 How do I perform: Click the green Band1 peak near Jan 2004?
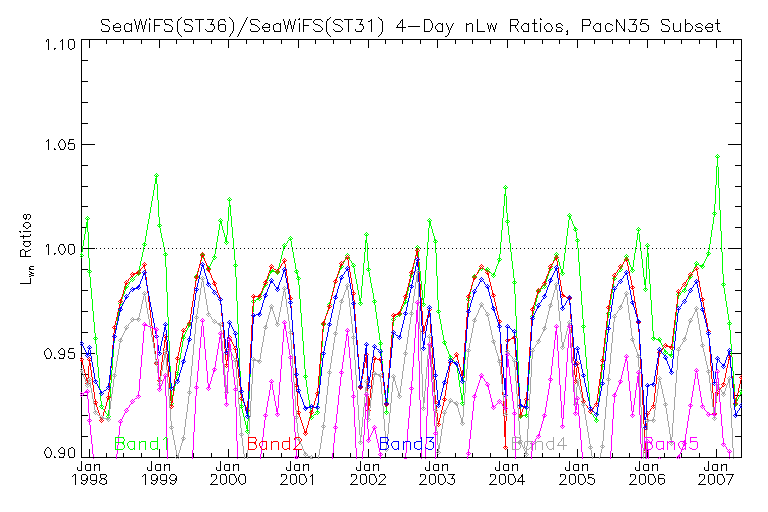click(505, 187)
